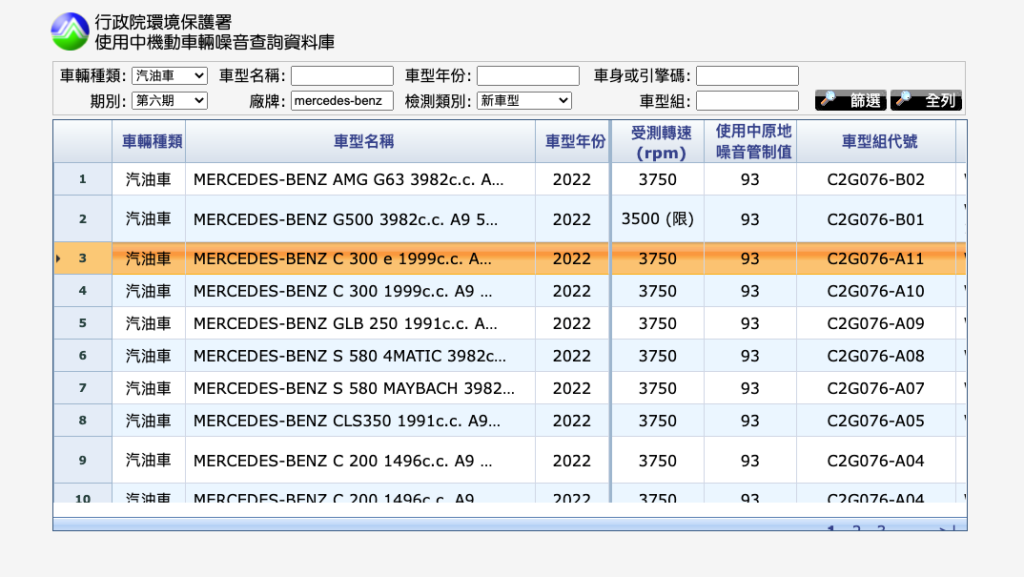1024x577 pixels.
Task: Select the MERCEDES-BENZ AMG G63 3982c.c. row name
Action: pyautogui.click(x=349, y=179)
